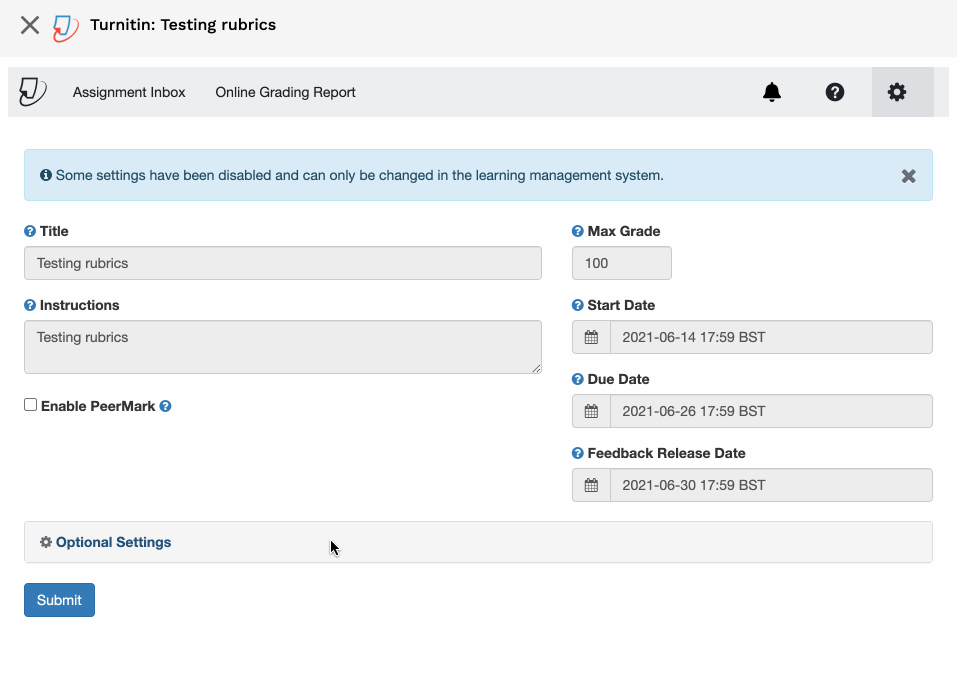Open the Start Date calendar icon
The width and height of the screenshot is (957, 689).
pyautogui.click(x=591, y=337)
